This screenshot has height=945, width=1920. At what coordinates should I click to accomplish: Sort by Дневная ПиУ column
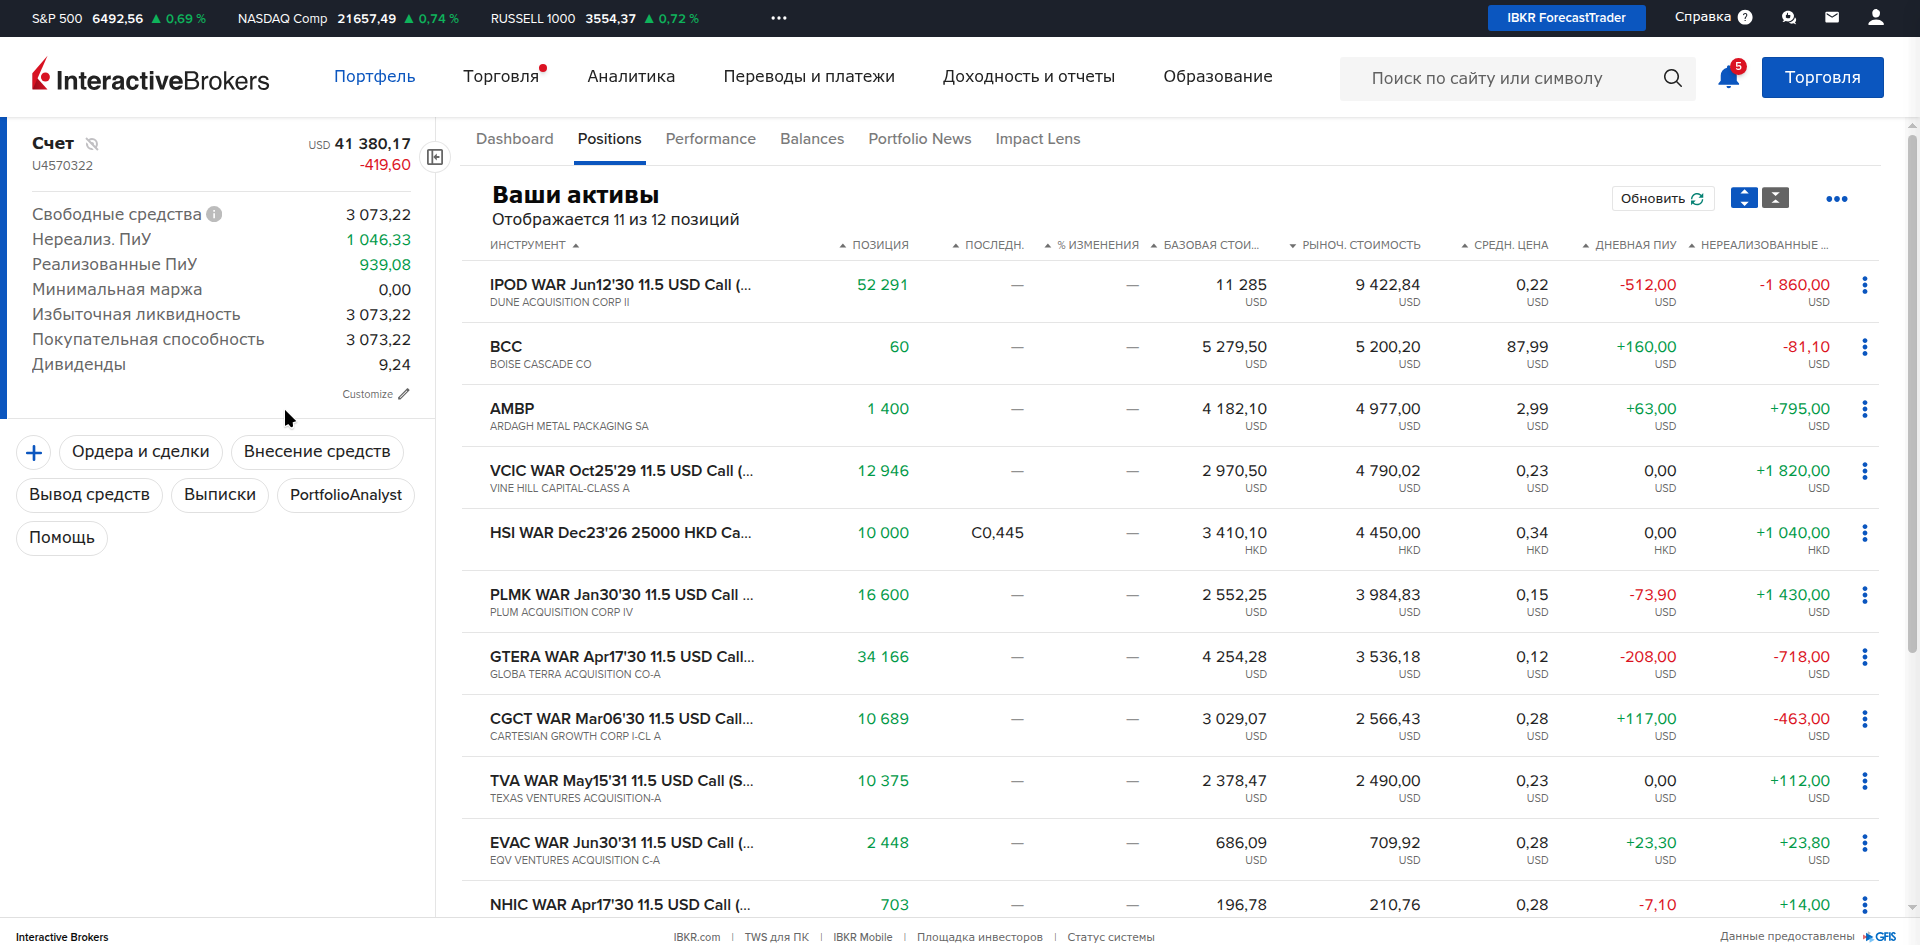click(x=1630, y=245)
